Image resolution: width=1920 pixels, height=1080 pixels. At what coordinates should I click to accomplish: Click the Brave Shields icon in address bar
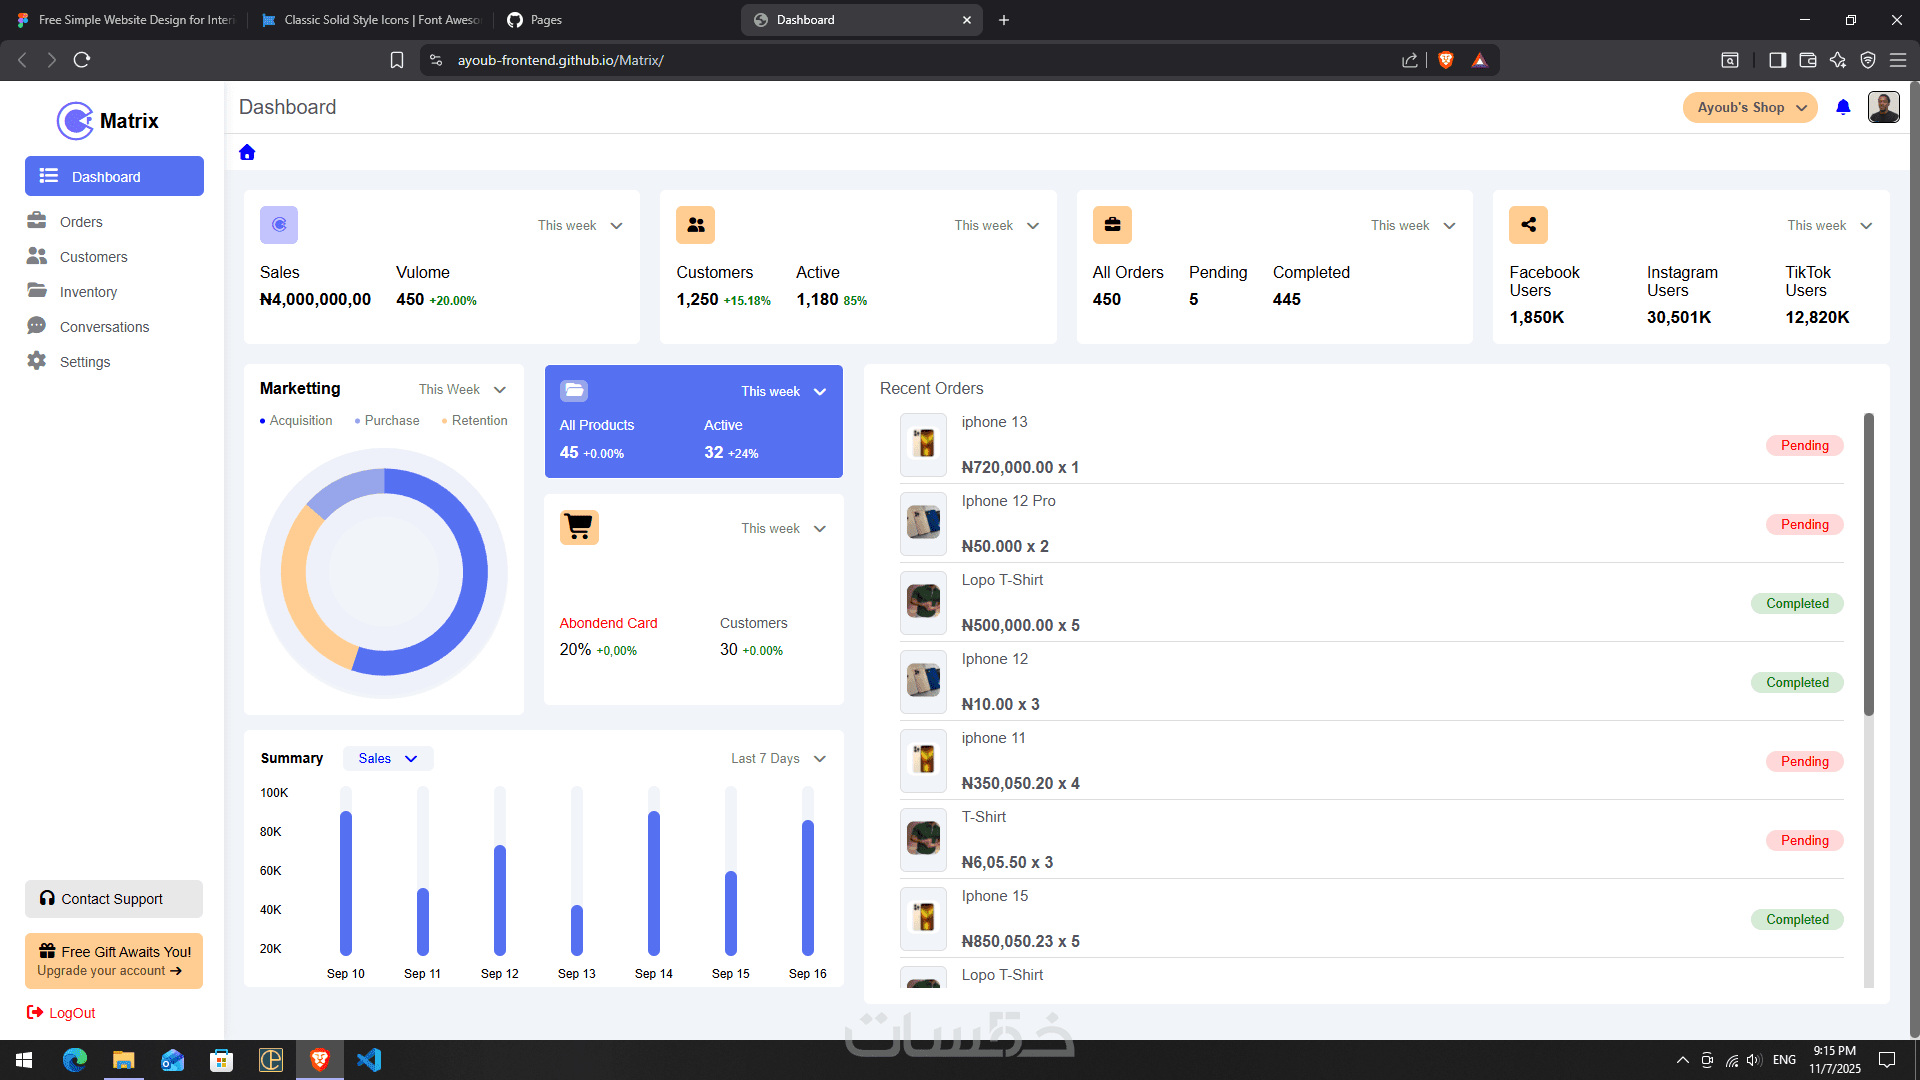tap(1445, 60)
